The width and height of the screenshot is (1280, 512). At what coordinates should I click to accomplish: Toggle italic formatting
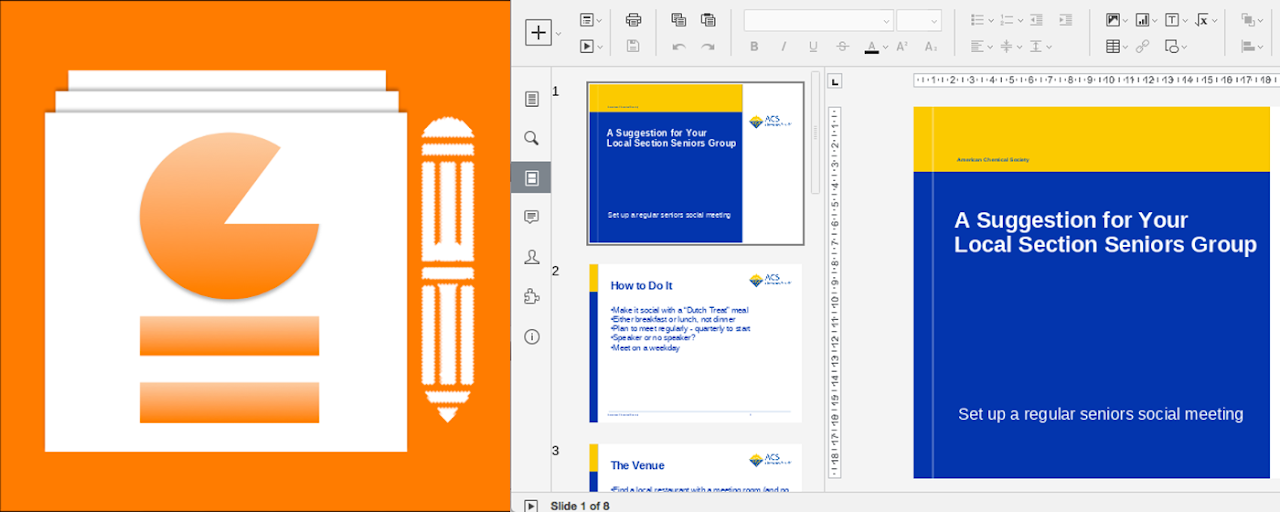[783, 46]
